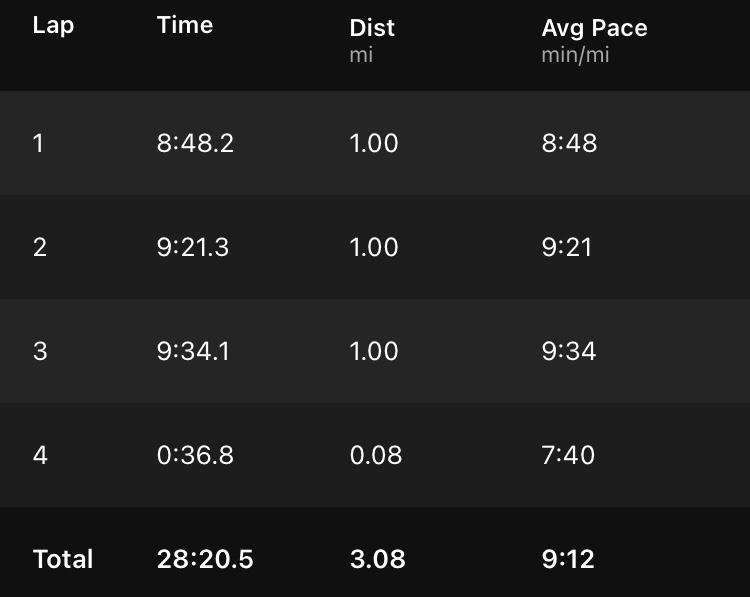Select lap 2 row number

click(40, 247)
